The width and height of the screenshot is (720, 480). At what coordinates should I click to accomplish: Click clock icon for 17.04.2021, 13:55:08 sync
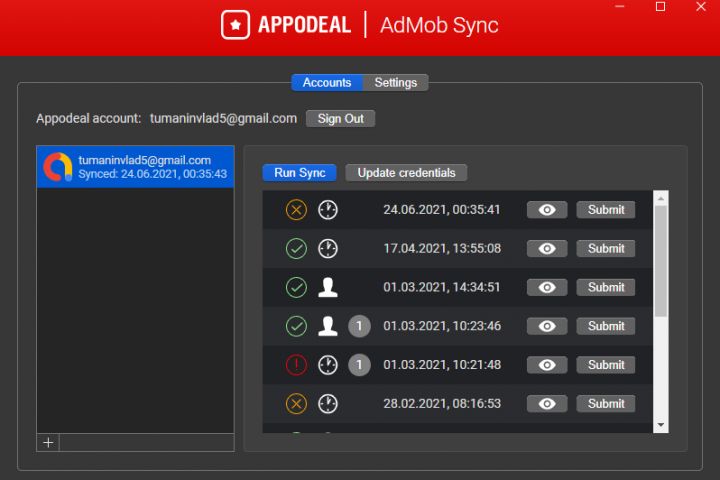pos(328,248)
